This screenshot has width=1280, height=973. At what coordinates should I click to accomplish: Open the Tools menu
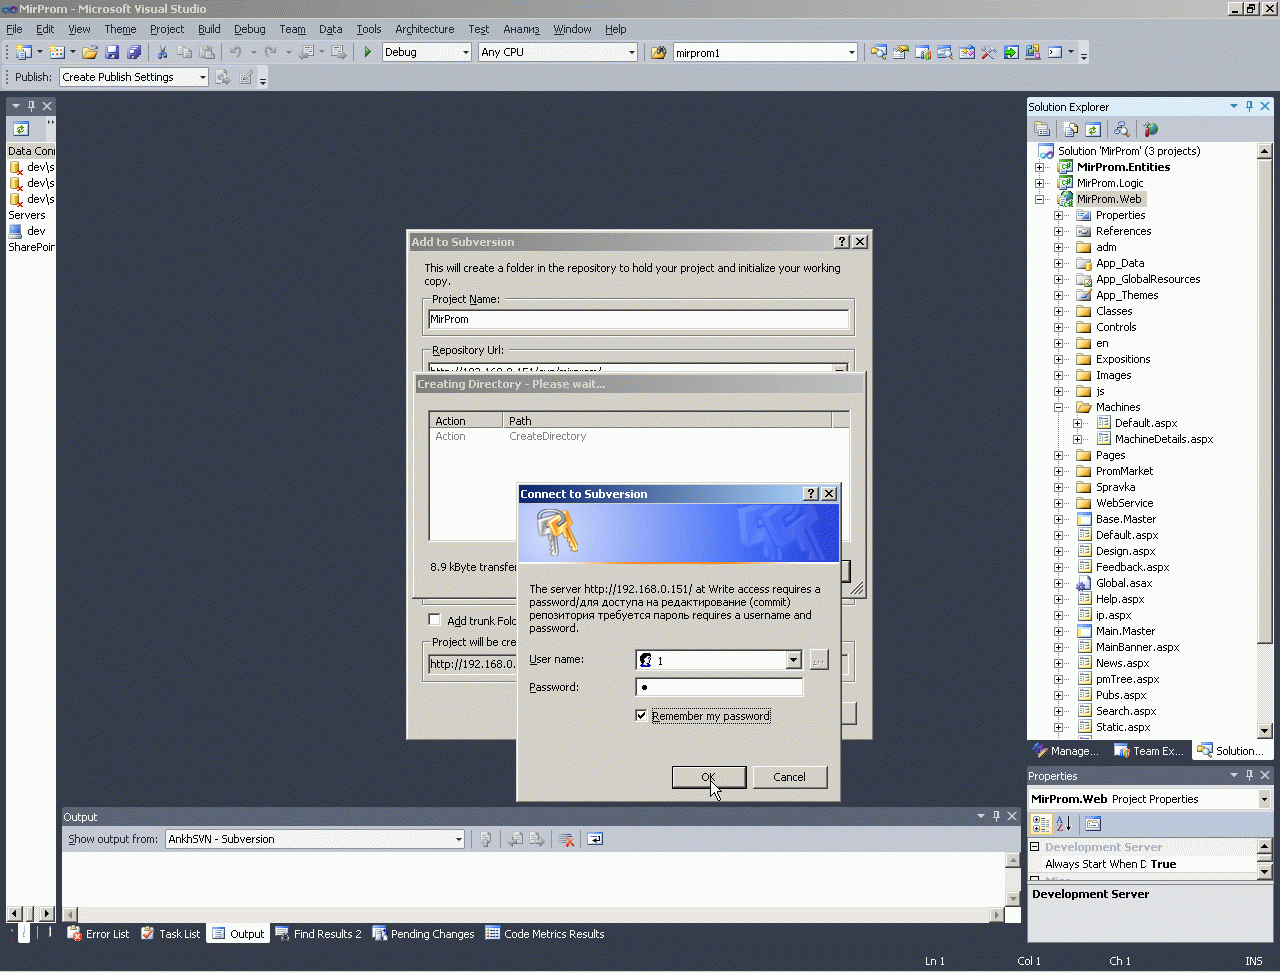(369, 29)
